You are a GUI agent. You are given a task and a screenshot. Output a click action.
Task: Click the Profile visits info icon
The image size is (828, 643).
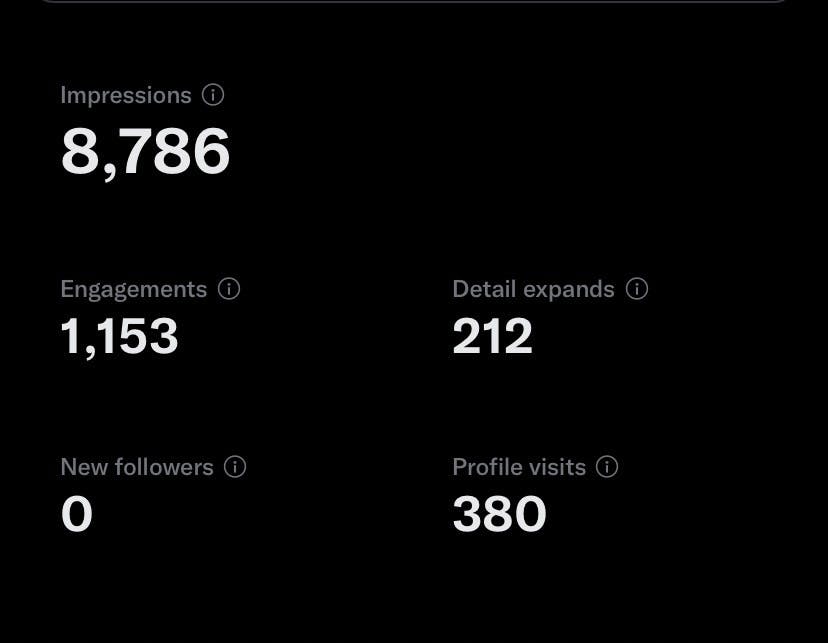point(607,467)
